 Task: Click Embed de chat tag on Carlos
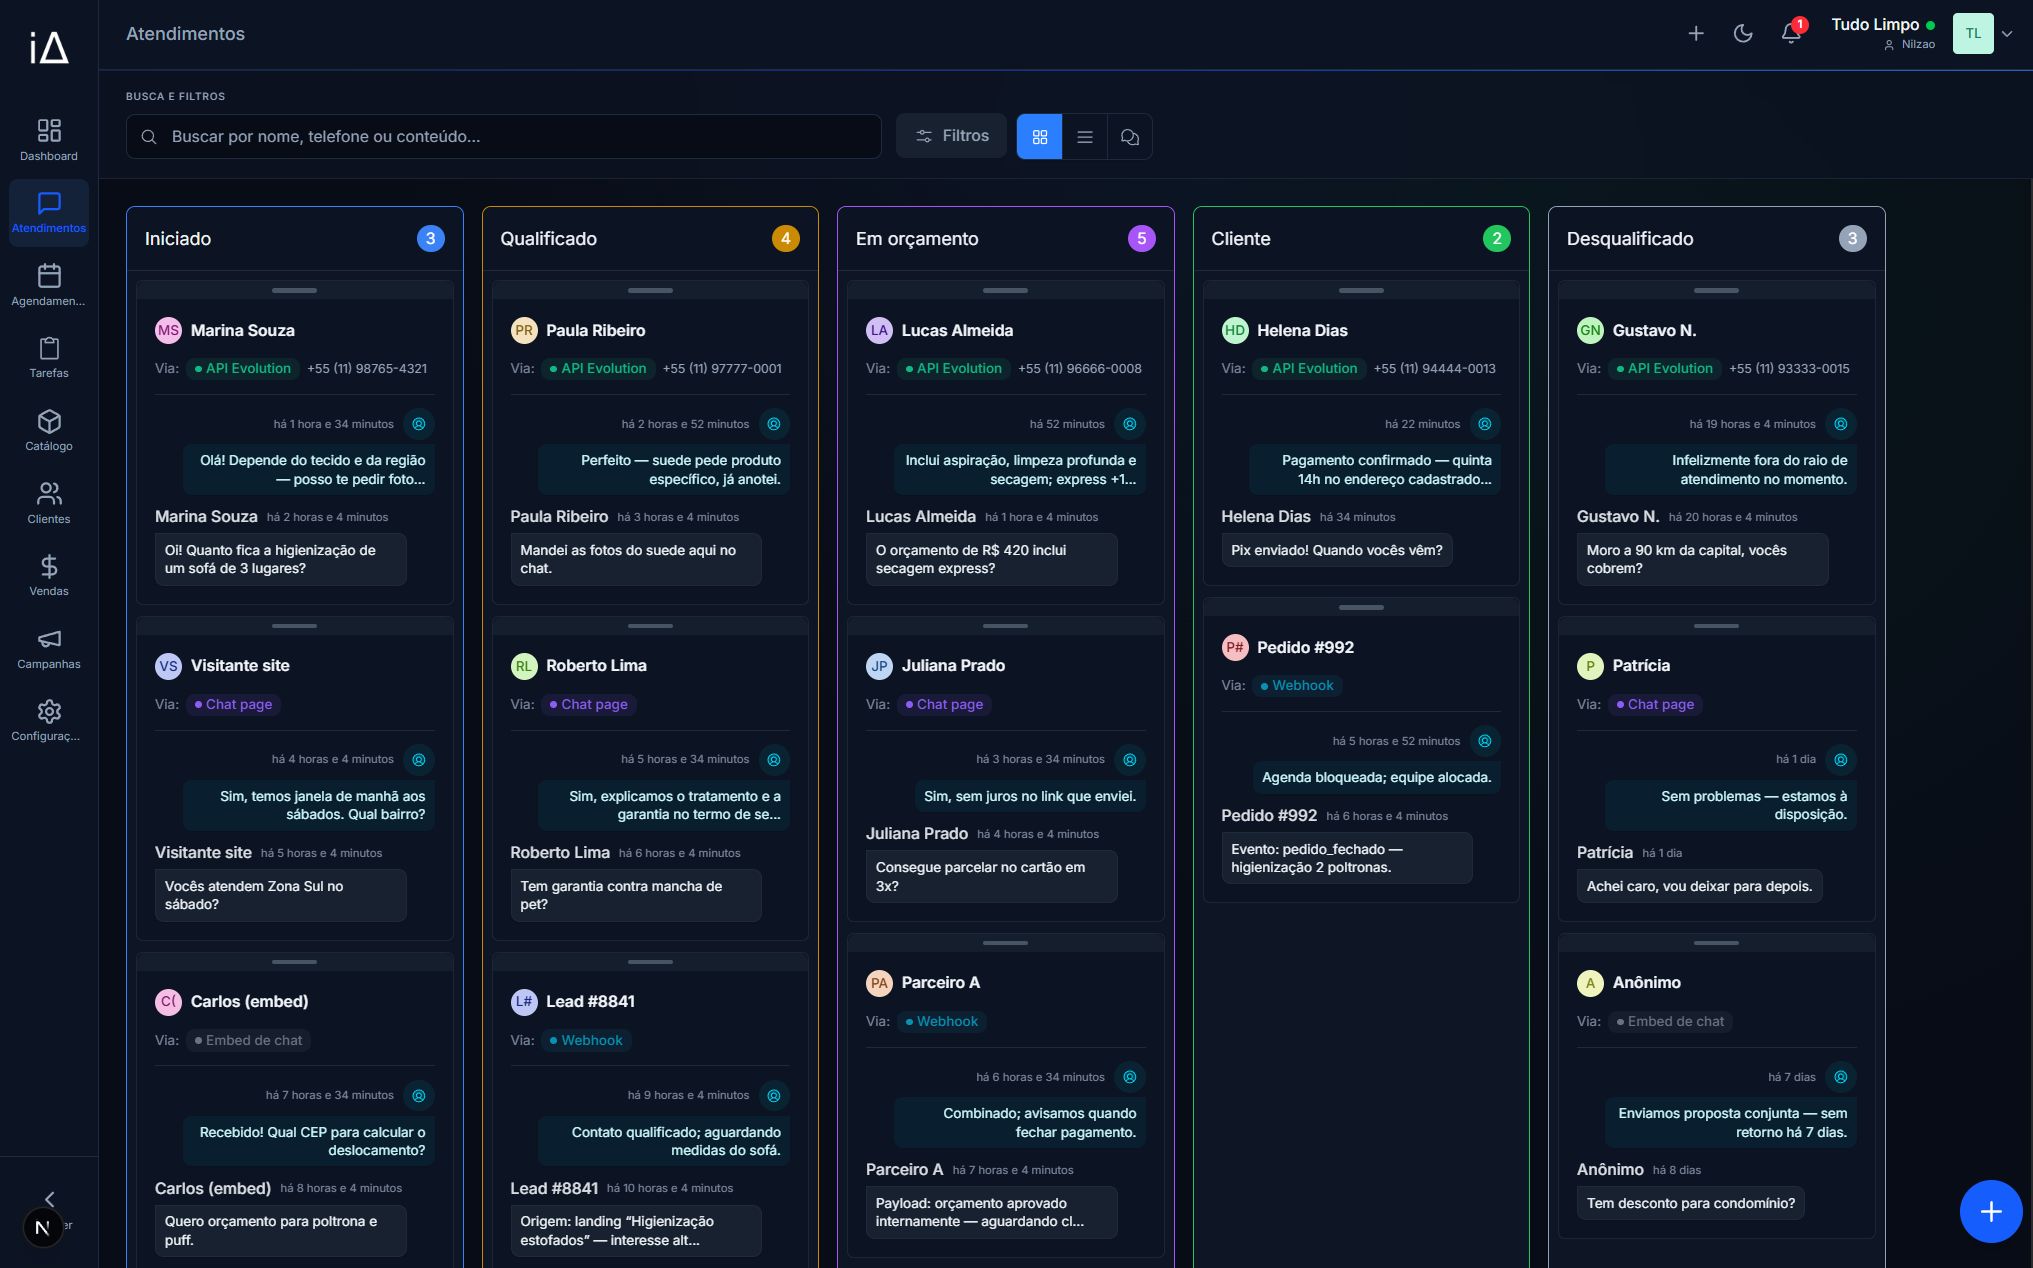(x=248, y=1040)
